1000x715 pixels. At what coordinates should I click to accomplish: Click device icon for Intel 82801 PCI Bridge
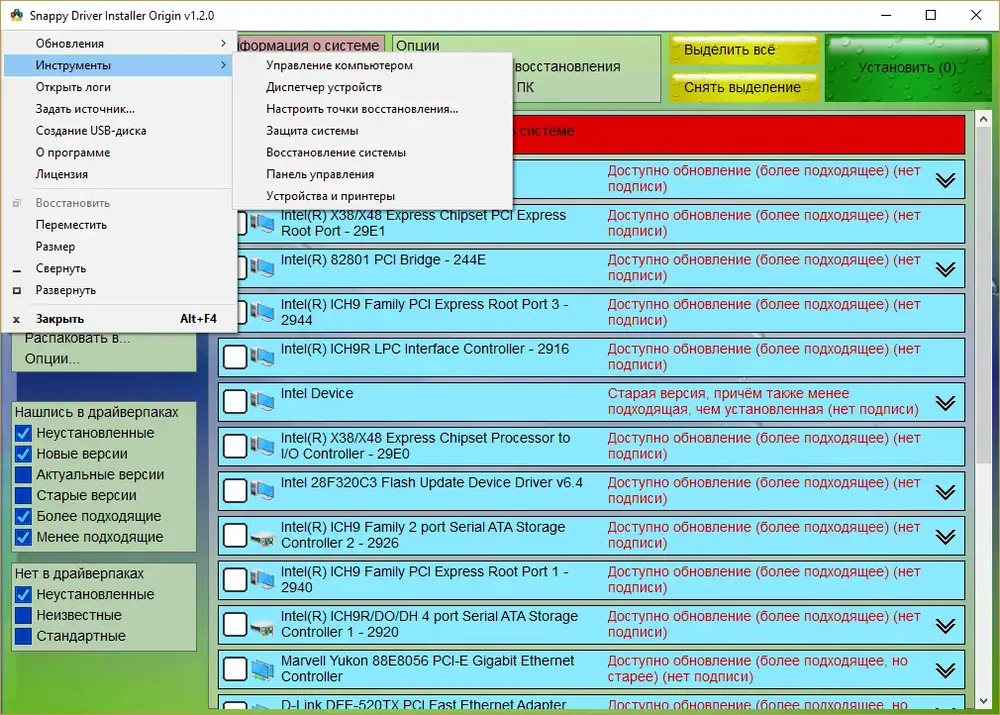pos(262,267)
